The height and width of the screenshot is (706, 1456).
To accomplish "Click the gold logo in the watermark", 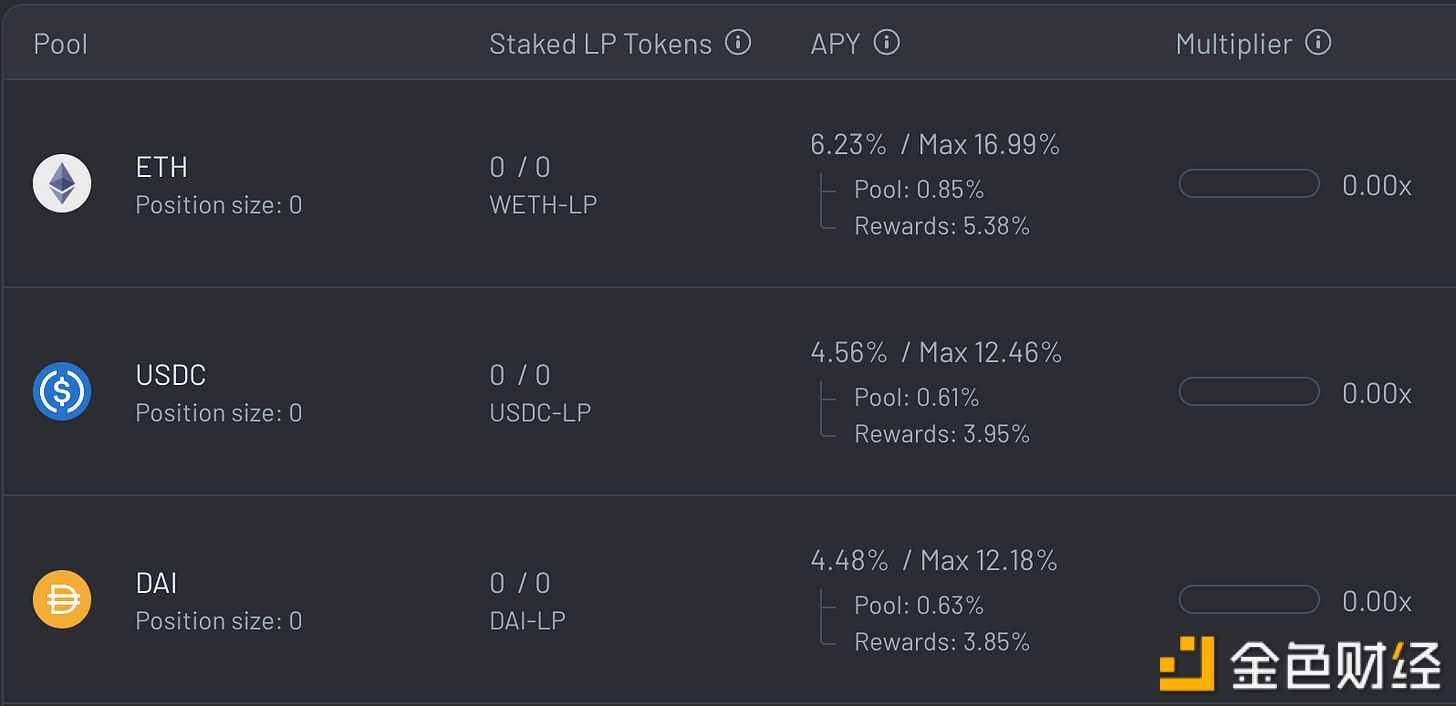I will pyautogui.click(x=1186, y=663).
